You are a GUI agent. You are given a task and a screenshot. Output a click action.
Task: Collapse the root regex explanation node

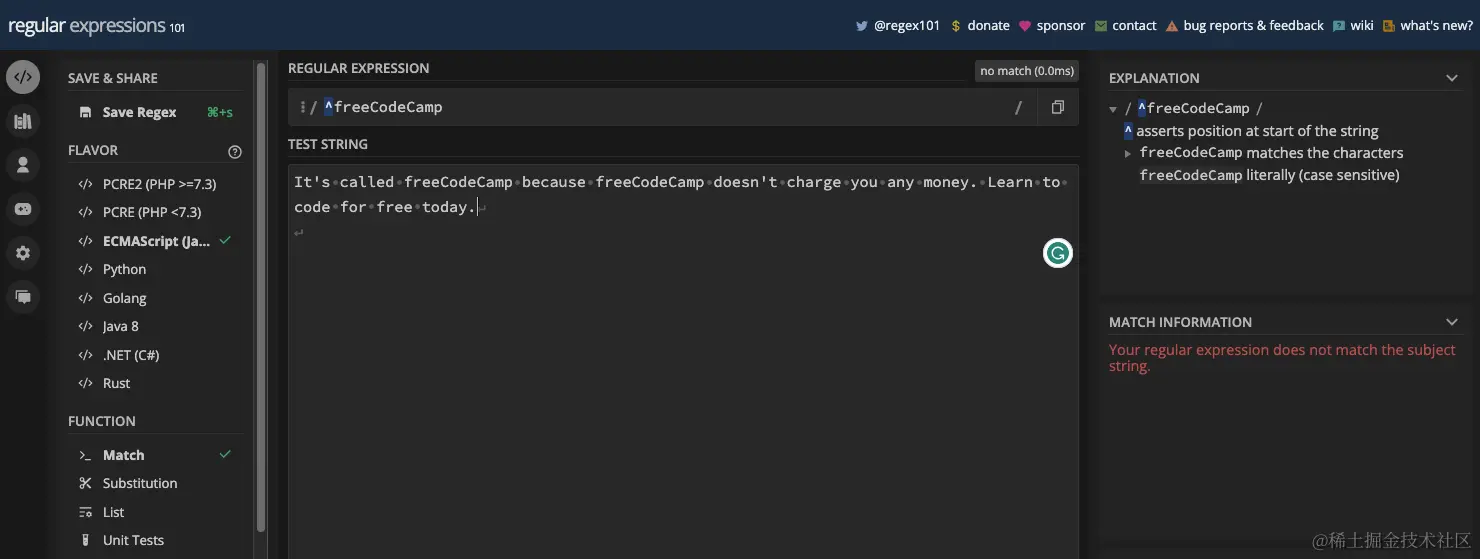click(1113, 109)
